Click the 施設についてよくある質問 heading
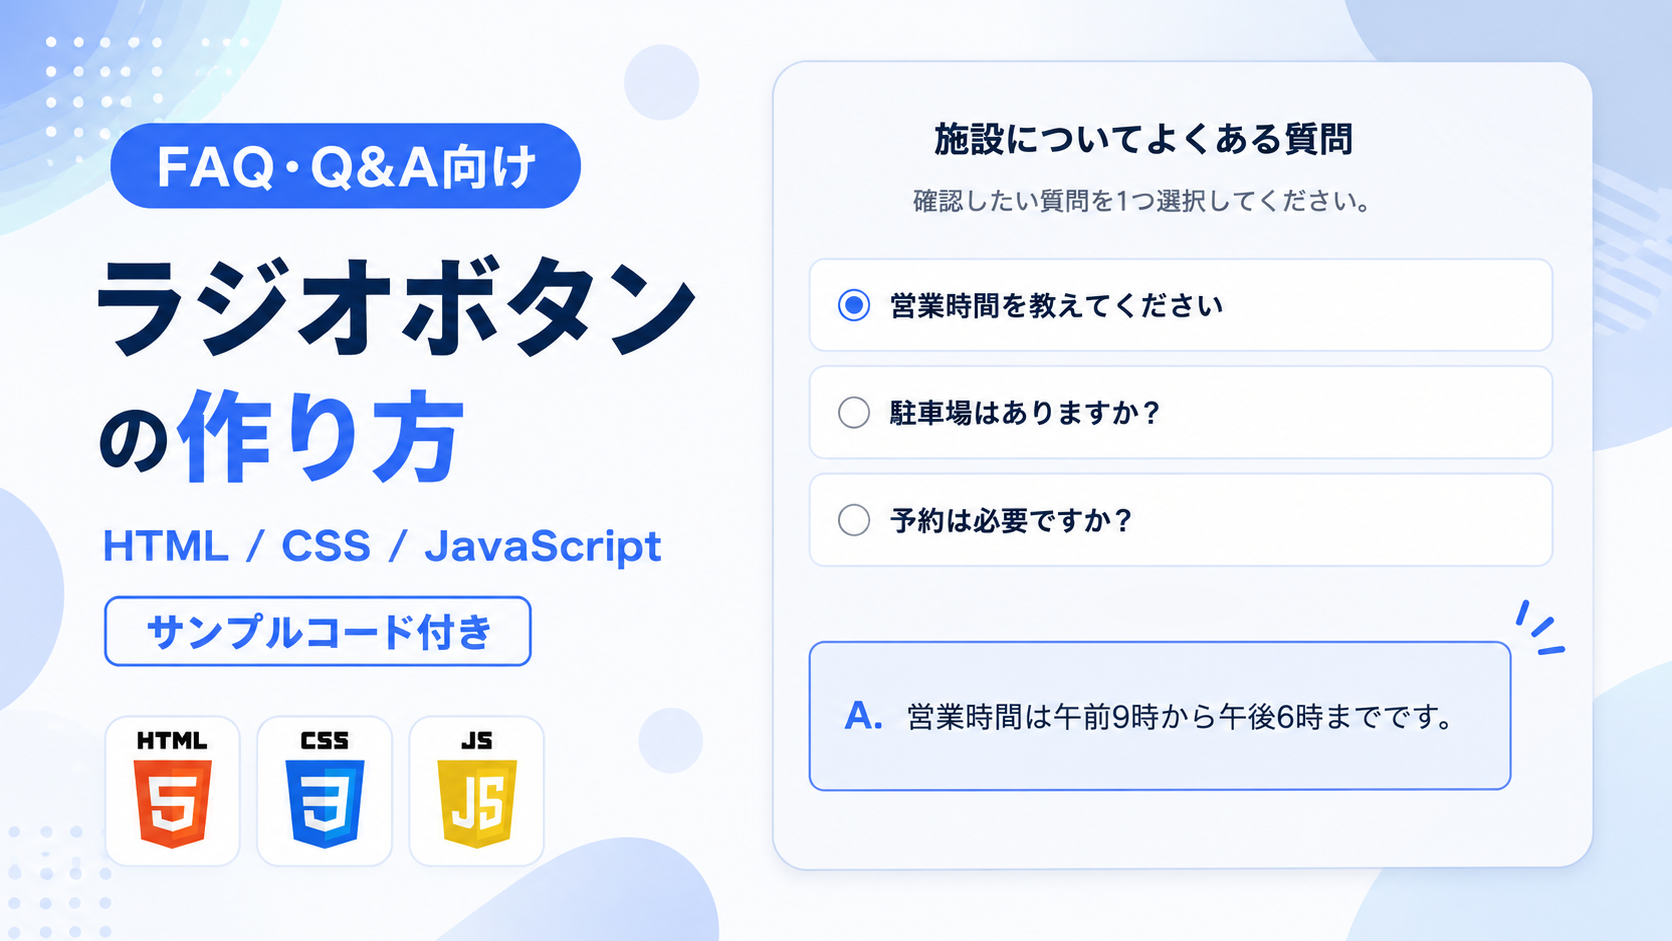 point(1143,139)
